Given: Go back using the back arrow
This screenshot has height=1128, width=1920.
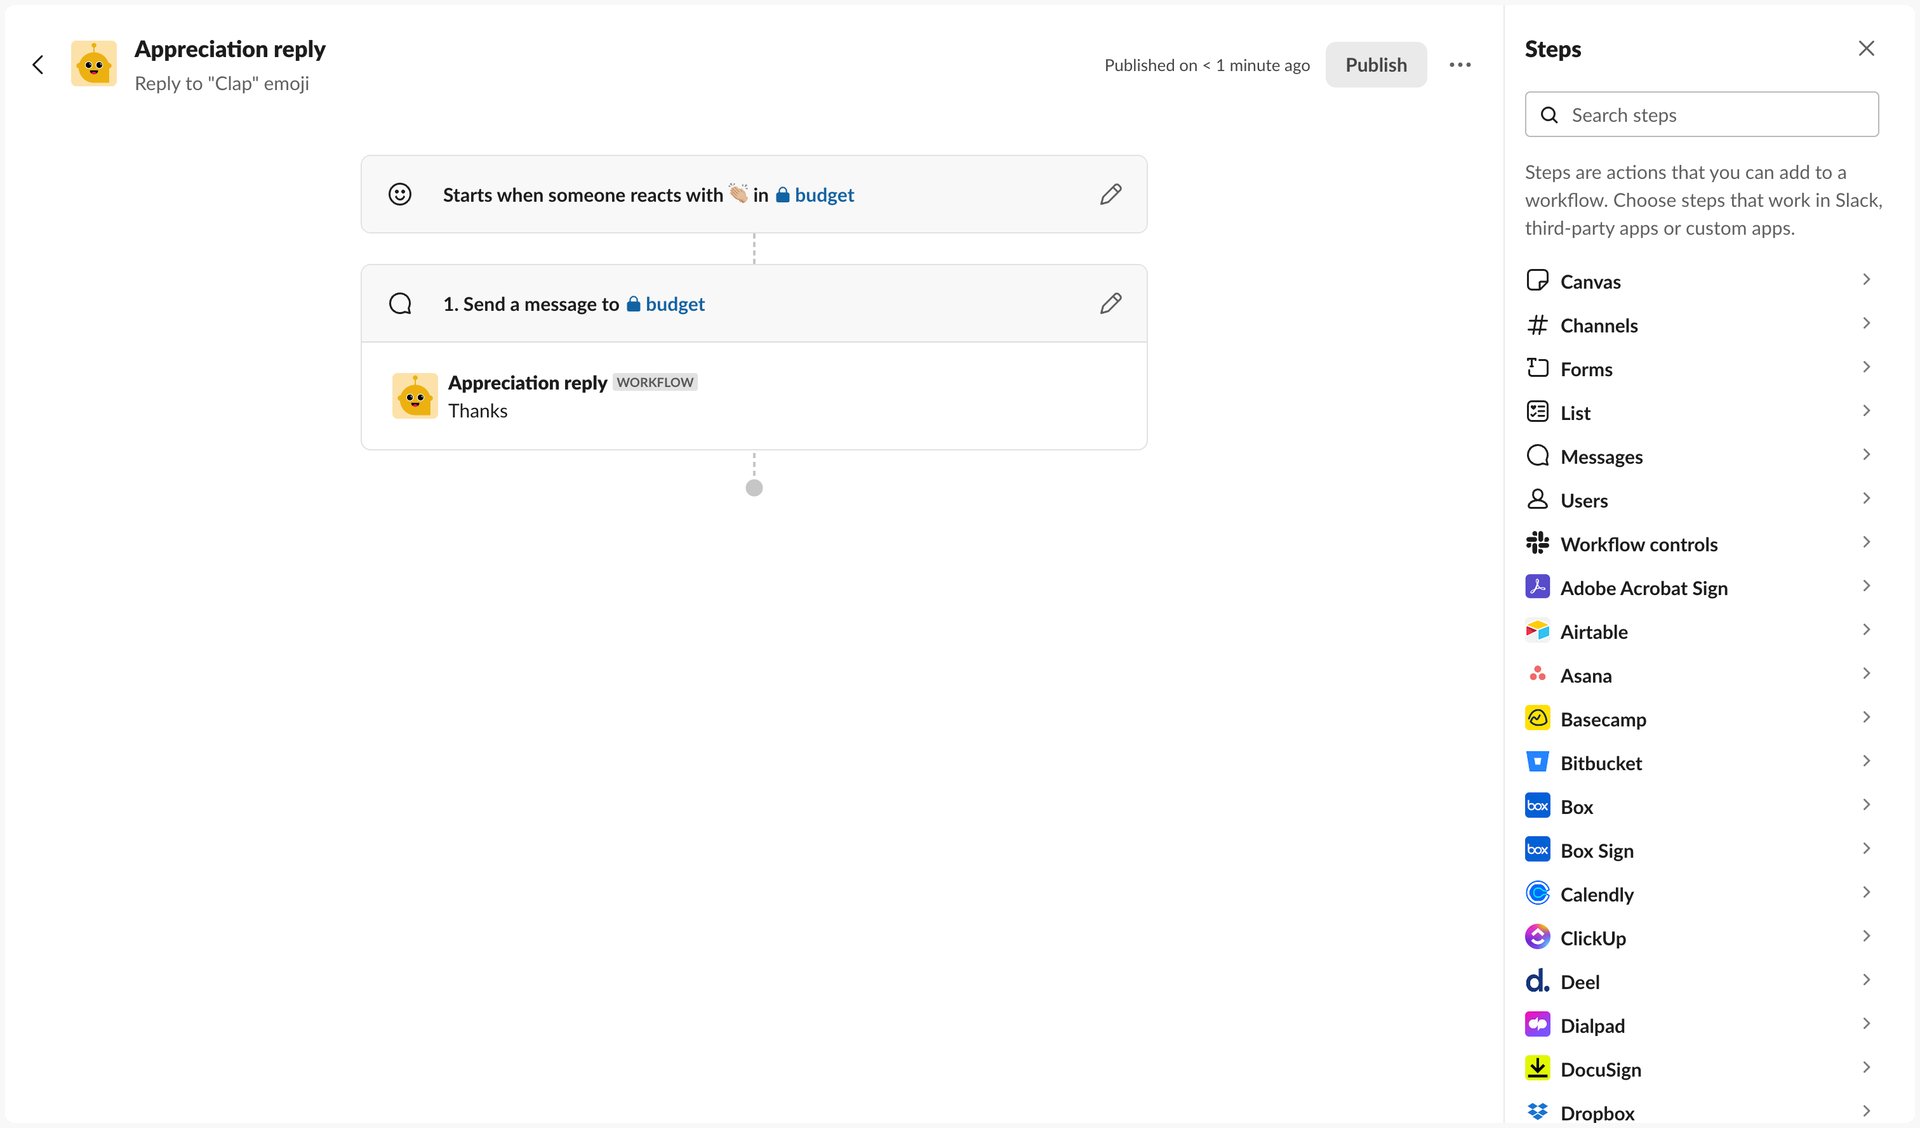Looking at the screenshot, I should pos(38,64).
